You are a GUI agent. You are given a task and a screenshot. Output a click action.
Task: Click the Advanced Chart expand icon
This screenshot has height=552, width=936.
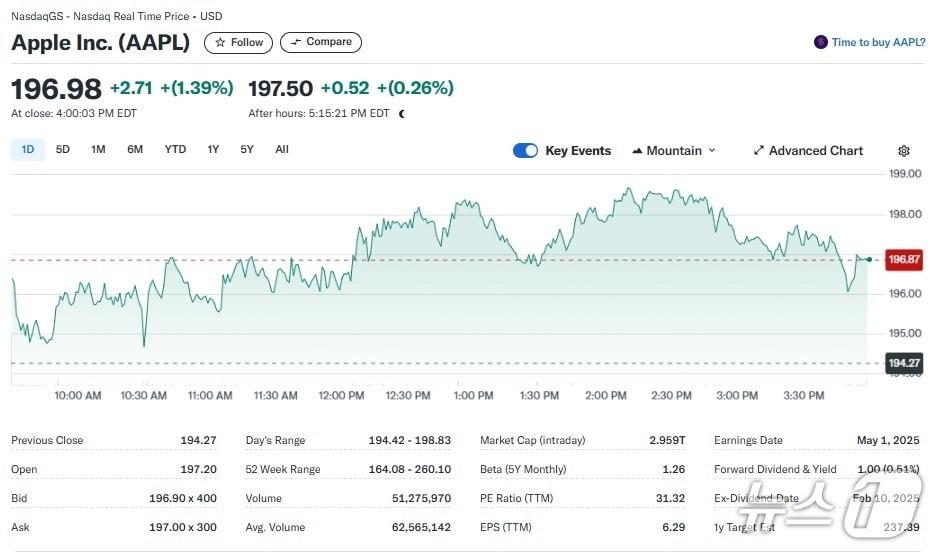(x=759, y=151)
